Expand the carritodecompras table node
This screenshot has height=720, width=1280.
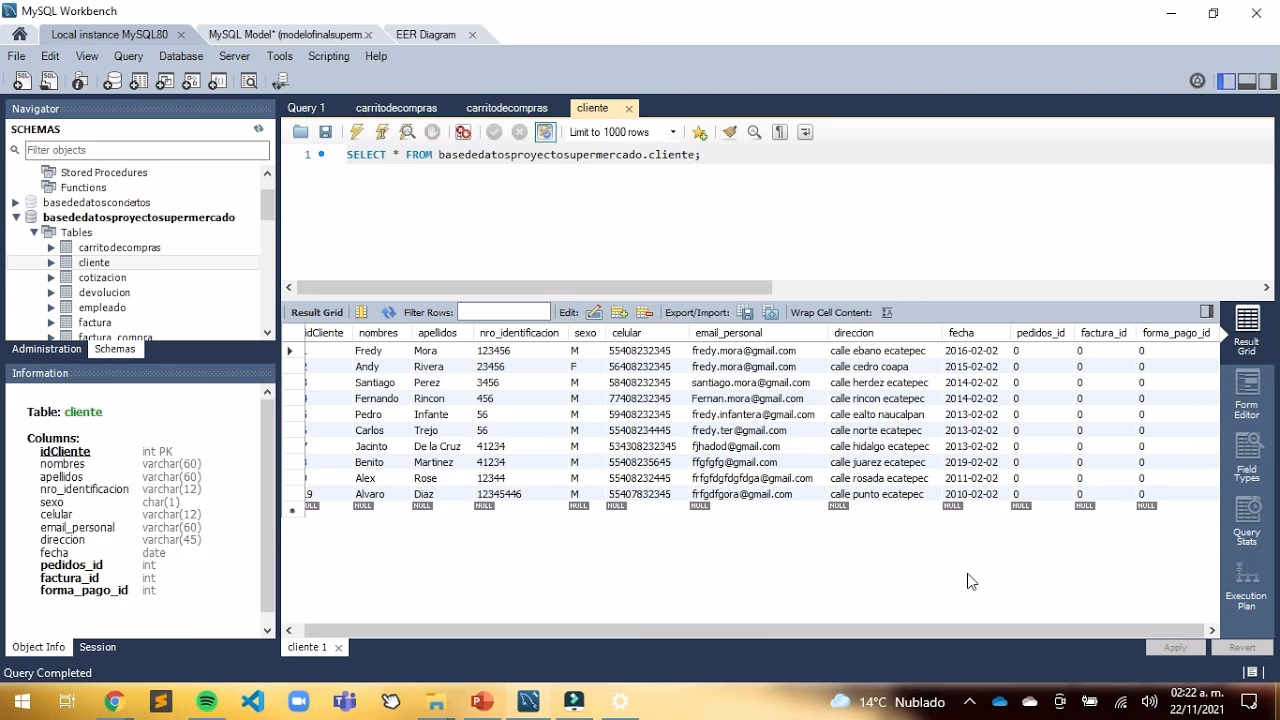coord(51,248)
